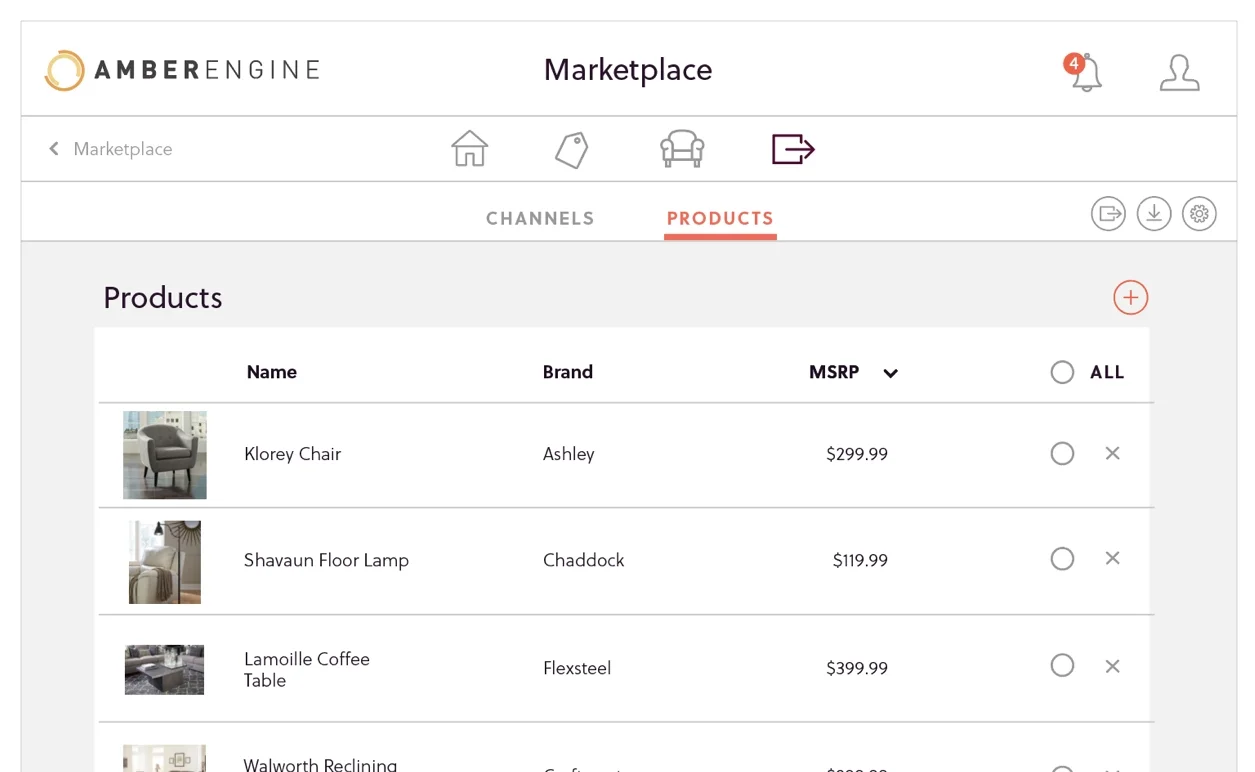Open the notifications bell
Image resolution: width=1255 pixels, height=772 pixels.
coord(1085,73)
